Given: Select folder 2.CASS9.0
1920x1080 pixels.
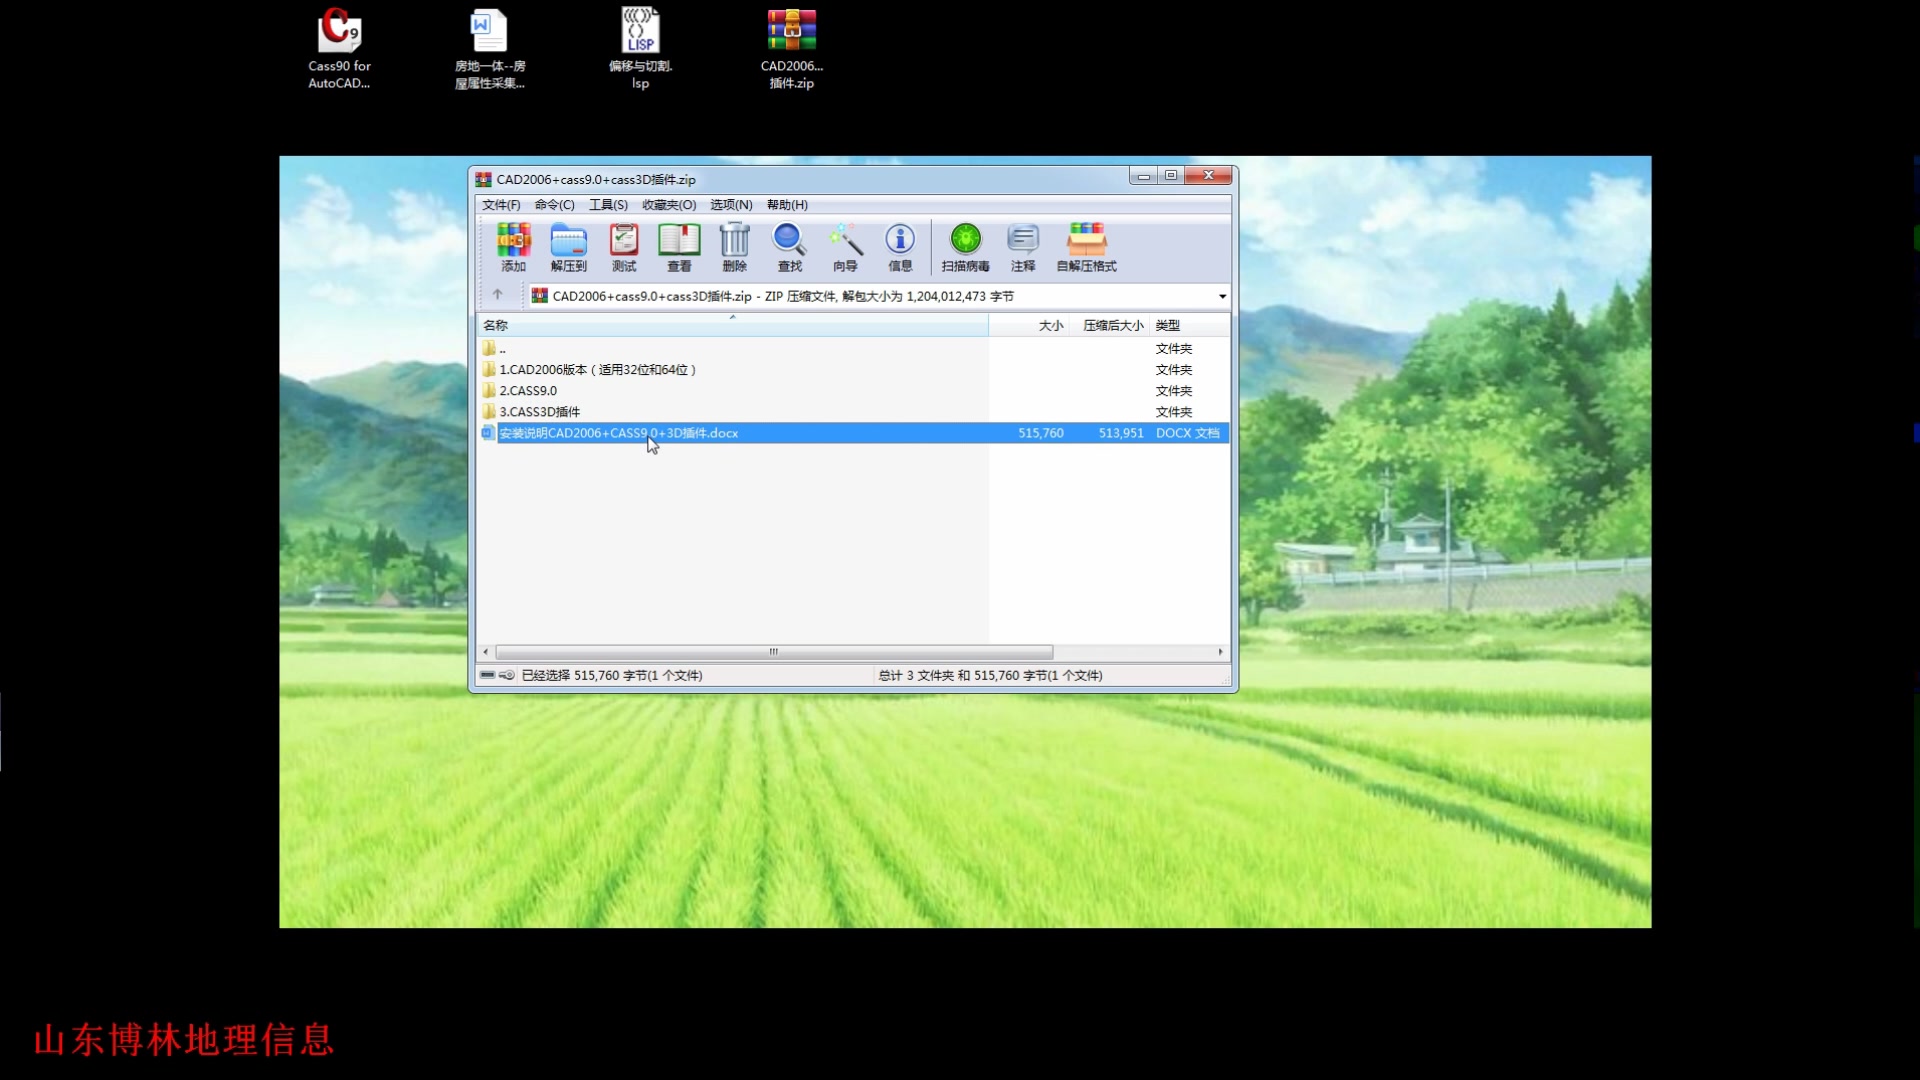Looking at the screenshot, I should (853, 391).
